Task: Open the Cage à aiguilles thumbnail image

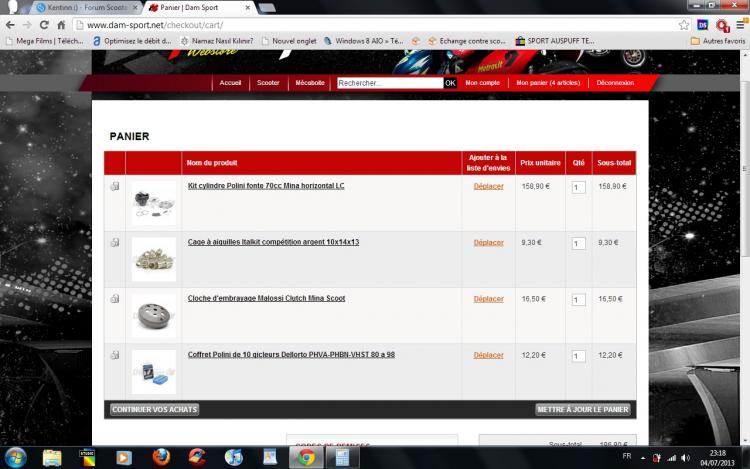Action: (154, 259)
